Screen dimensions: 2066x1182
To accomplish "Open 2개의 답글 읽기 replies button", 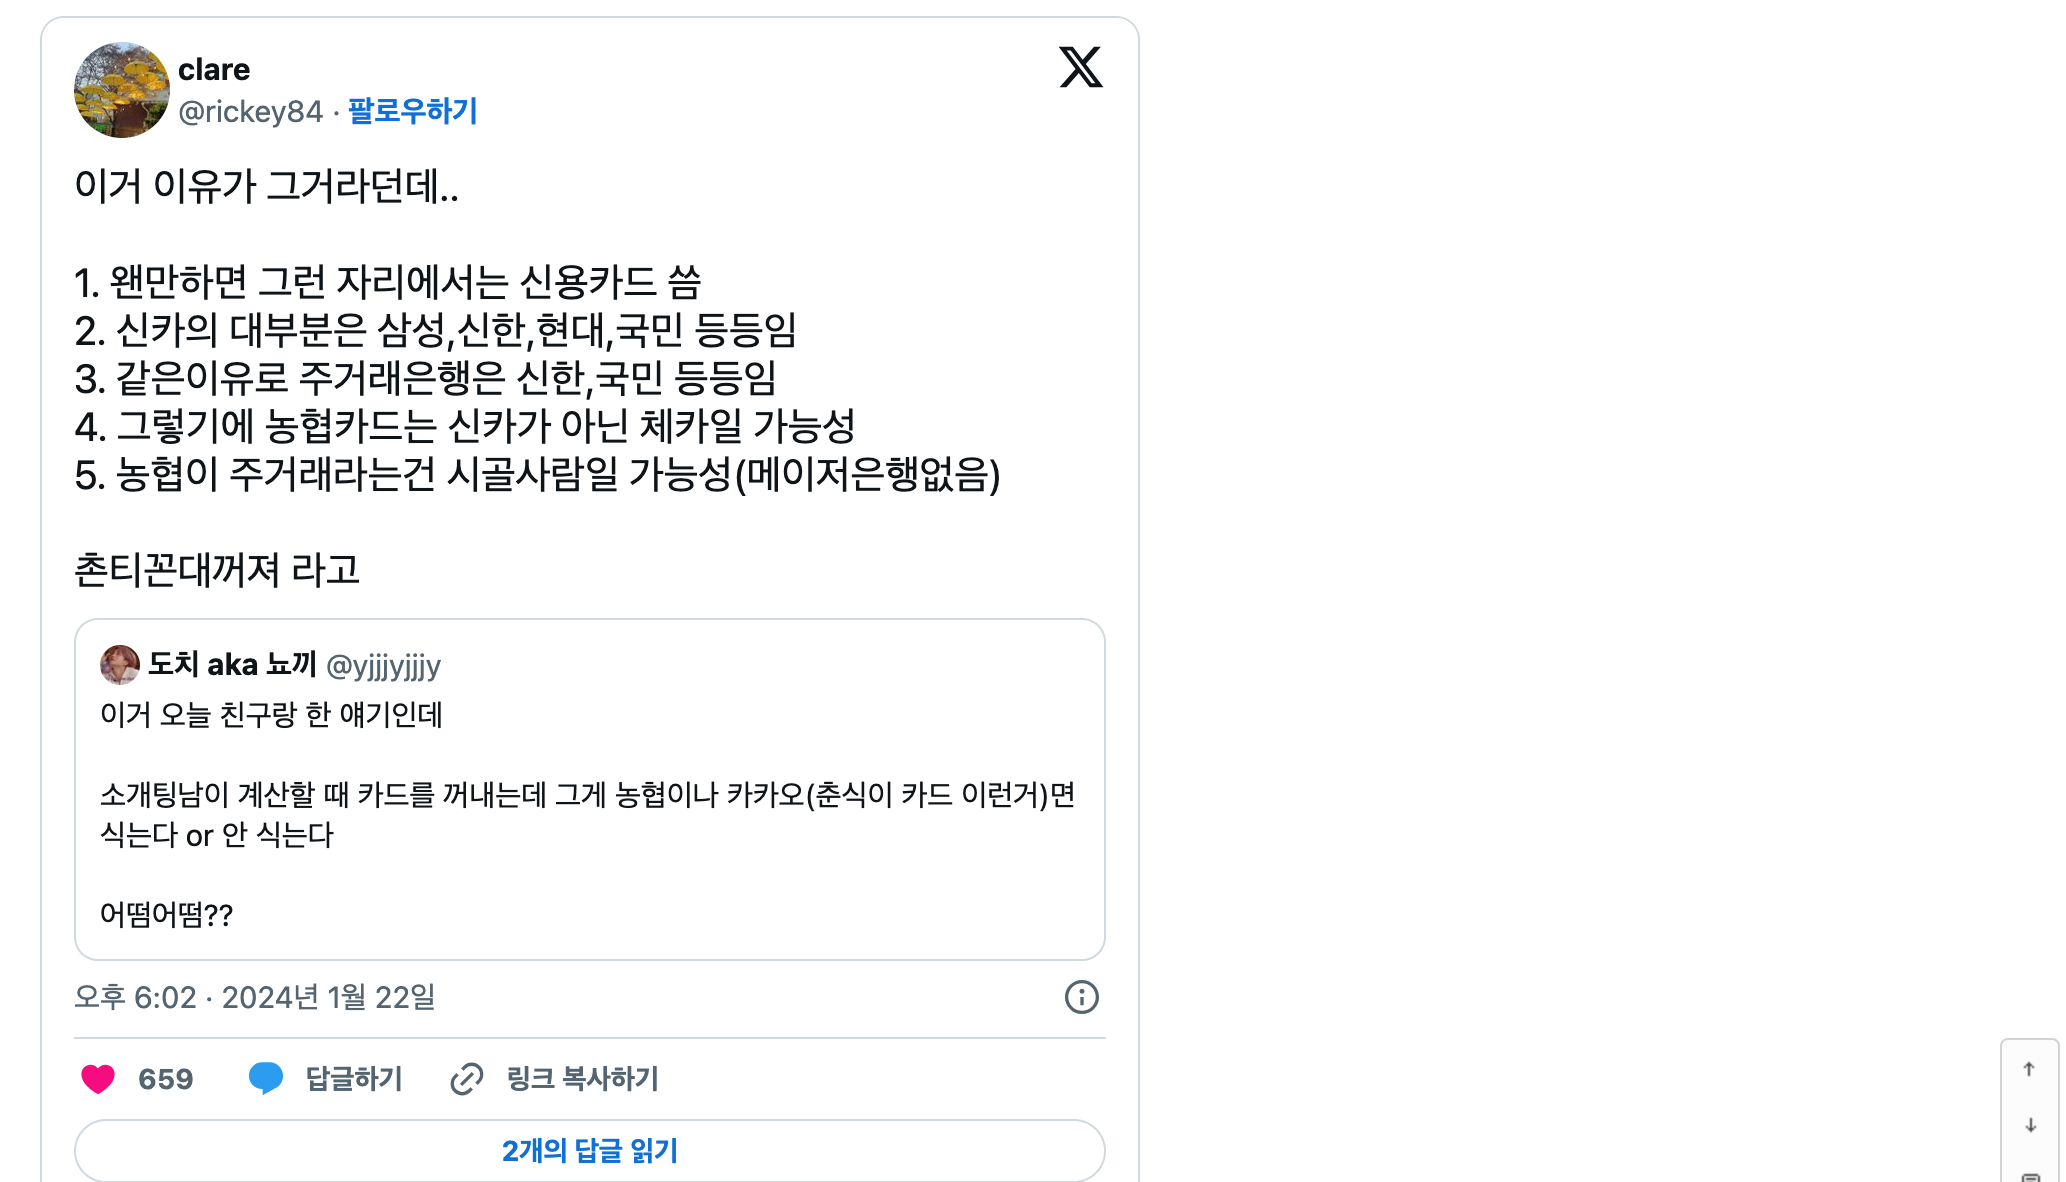I will click(x=590, y=1151).
